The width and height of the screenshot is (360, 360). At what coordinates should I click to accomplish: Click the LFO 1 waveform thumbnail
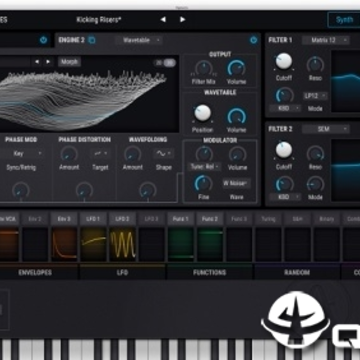pyautogui.click(x=93, y=244)
